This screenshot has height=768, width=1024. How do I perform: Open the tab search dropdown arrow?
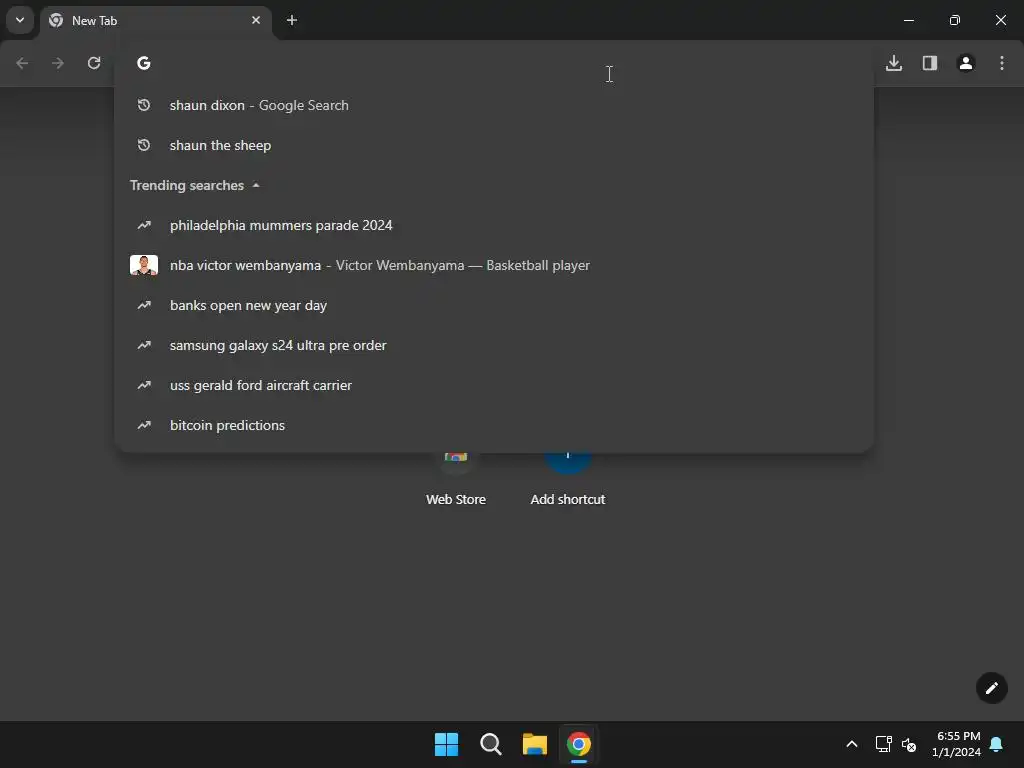point(20,20)
